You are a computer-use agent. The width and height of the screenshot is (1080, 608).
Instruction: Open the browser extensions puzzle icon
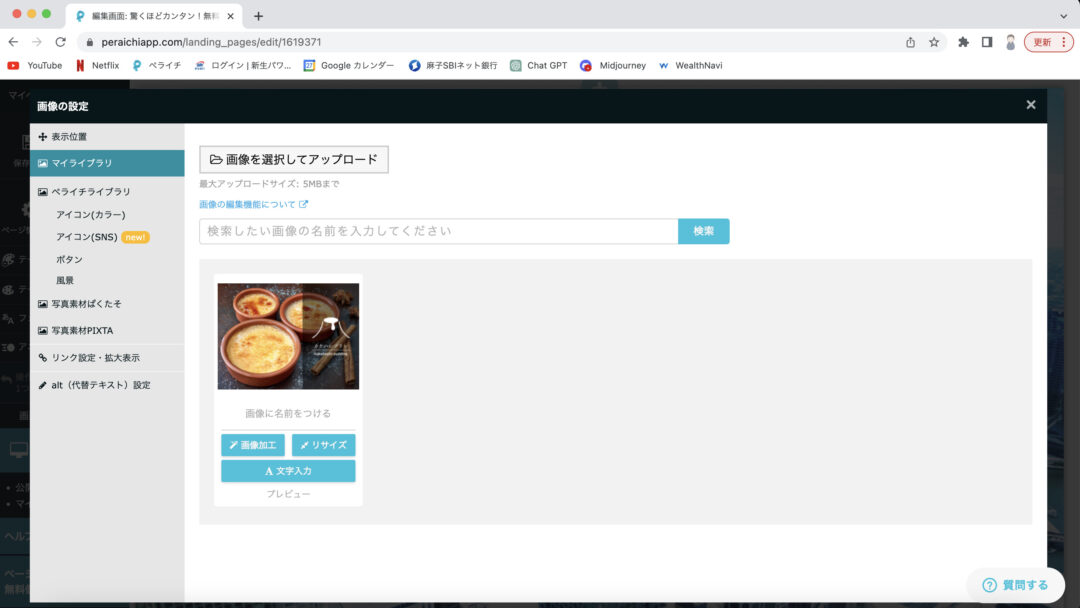point(963,42)
